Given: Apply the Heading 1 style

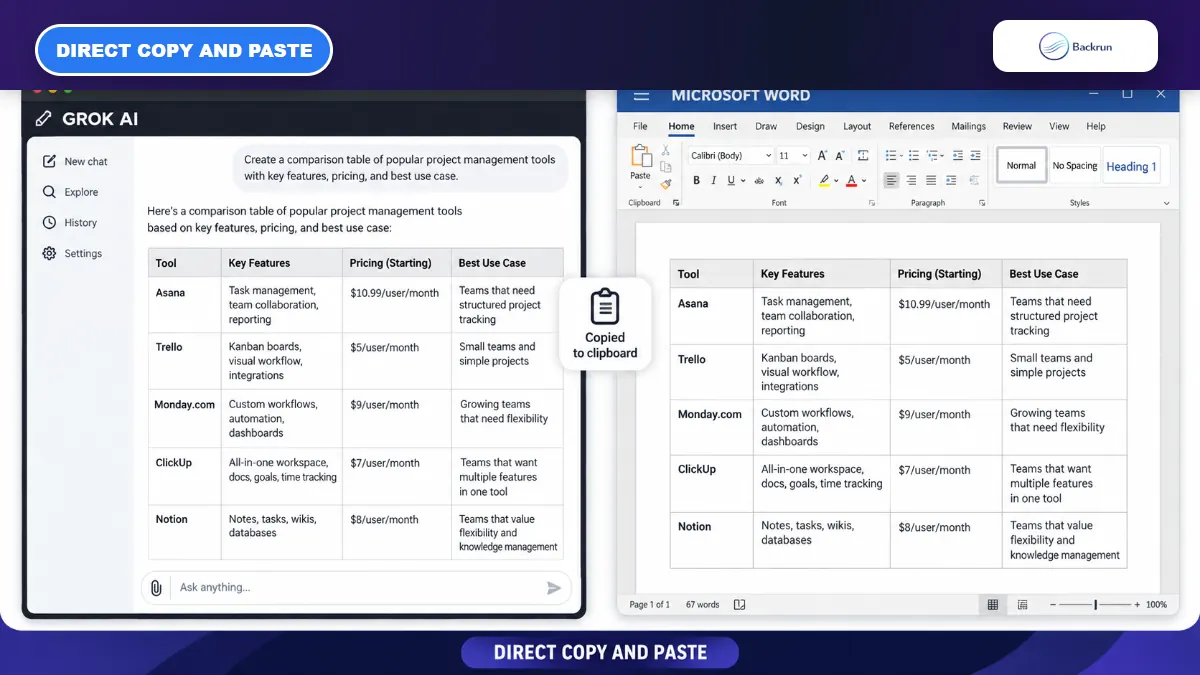Looking at the screenshot, I should point(1131,166).
